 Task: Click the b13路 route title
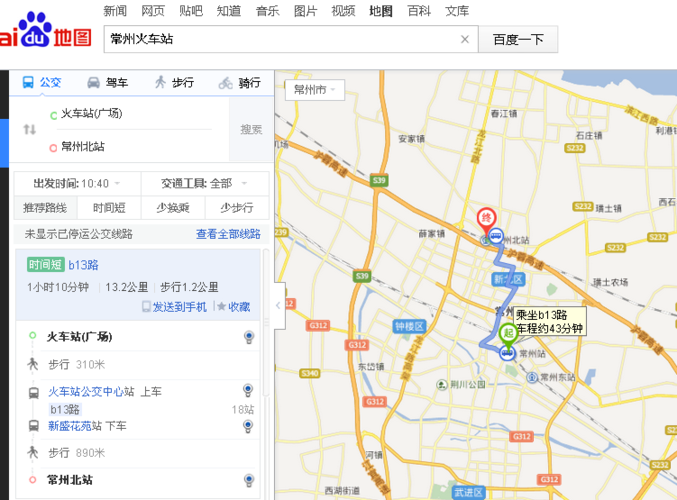(x=83, y=265)
